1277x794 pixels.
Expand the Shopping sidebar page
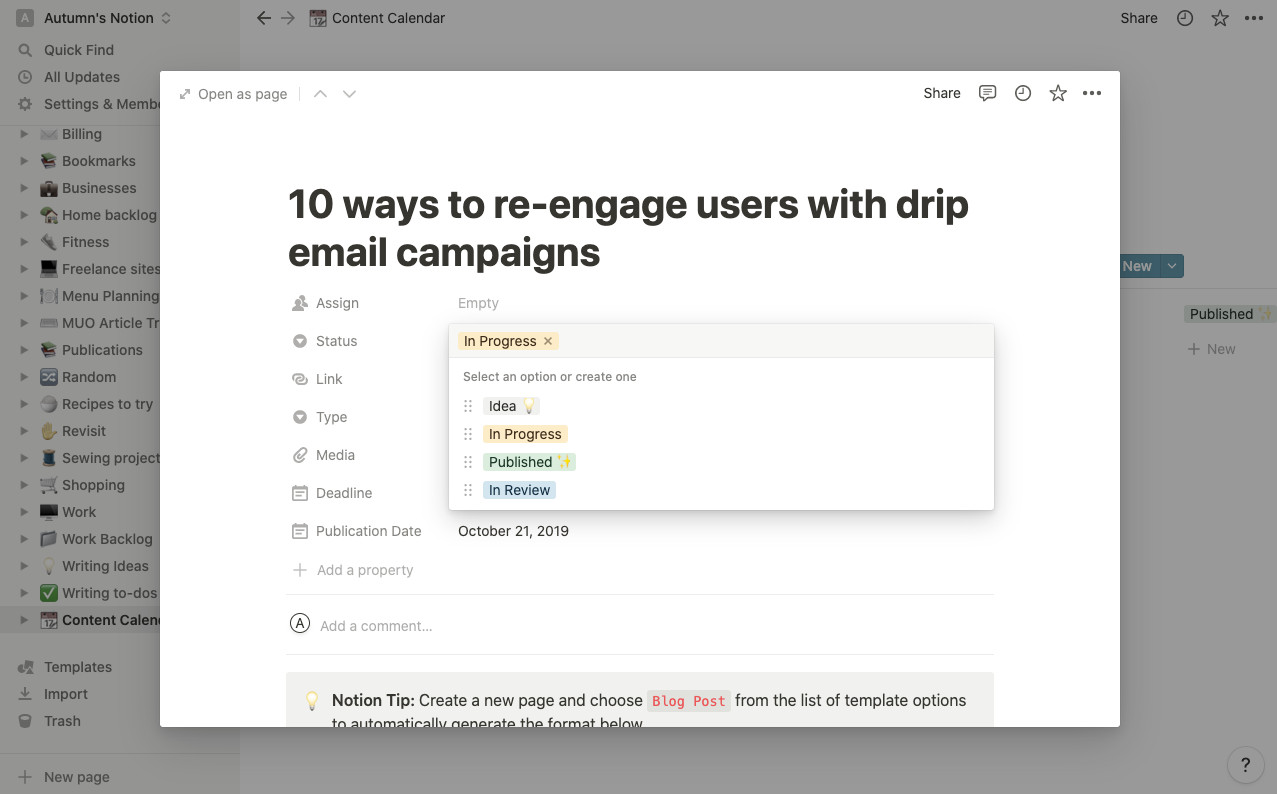pos(24,485)
